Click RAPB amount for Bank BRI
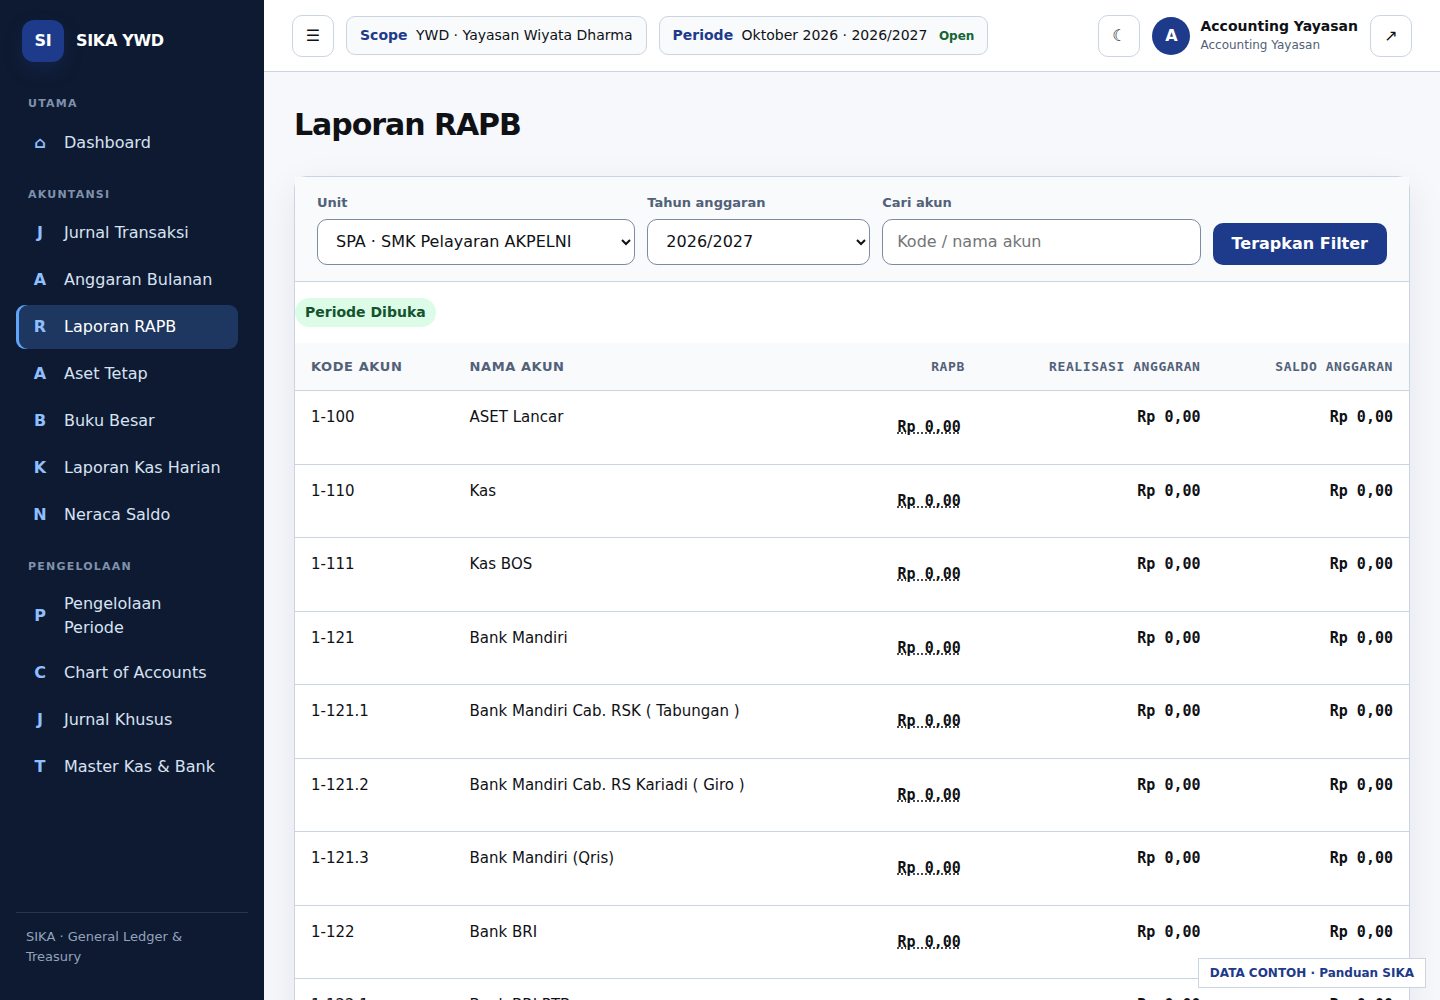 [928, 942]
